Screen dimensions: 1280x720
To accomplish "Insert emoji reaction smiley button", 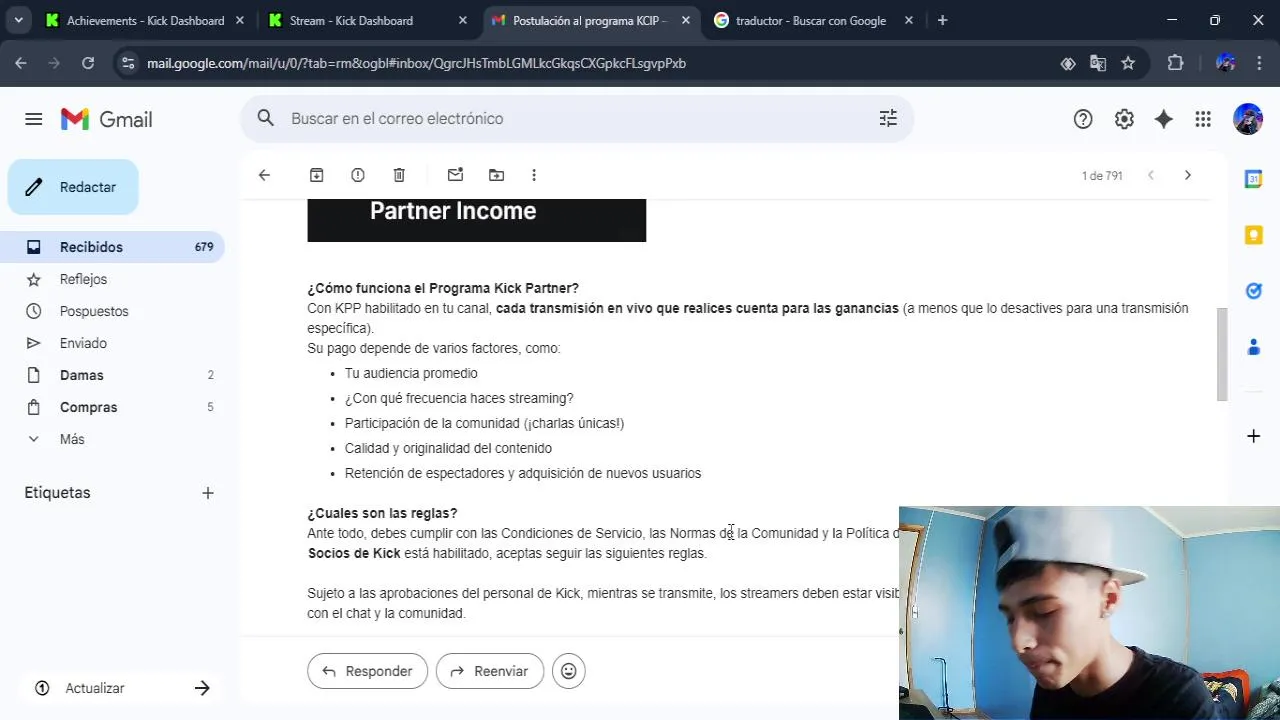I will pos(569,671).
